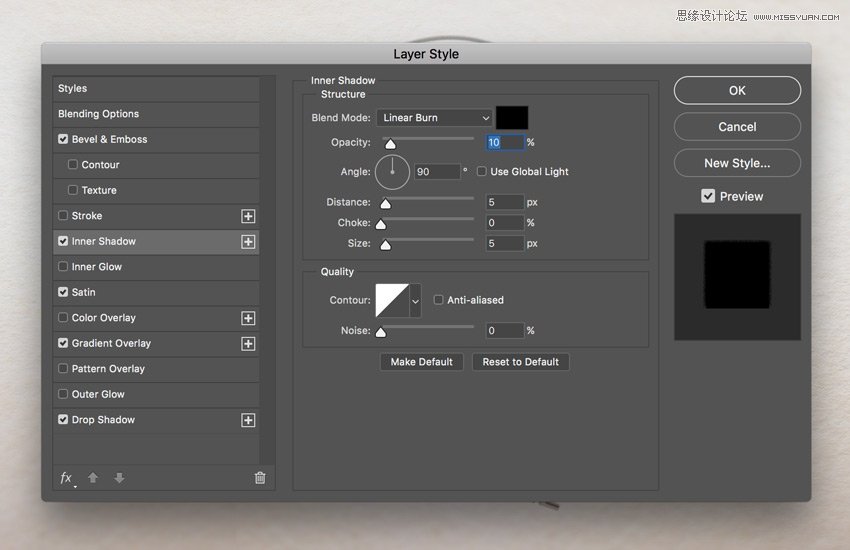Add another Stroke with plus icon
Screen dimensions: 850x550
[x=248, y=216]
